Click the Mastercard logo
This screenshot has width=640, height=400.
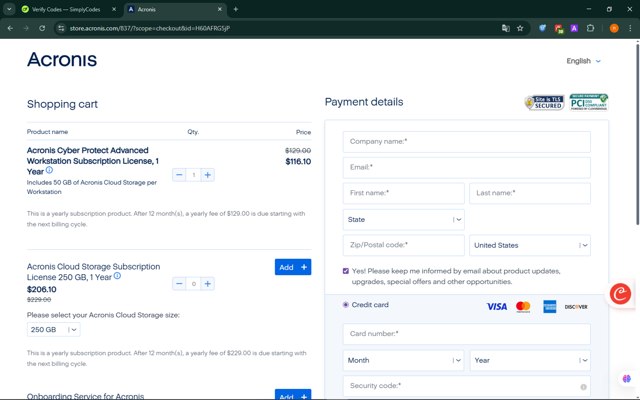[x=523, y=307]
